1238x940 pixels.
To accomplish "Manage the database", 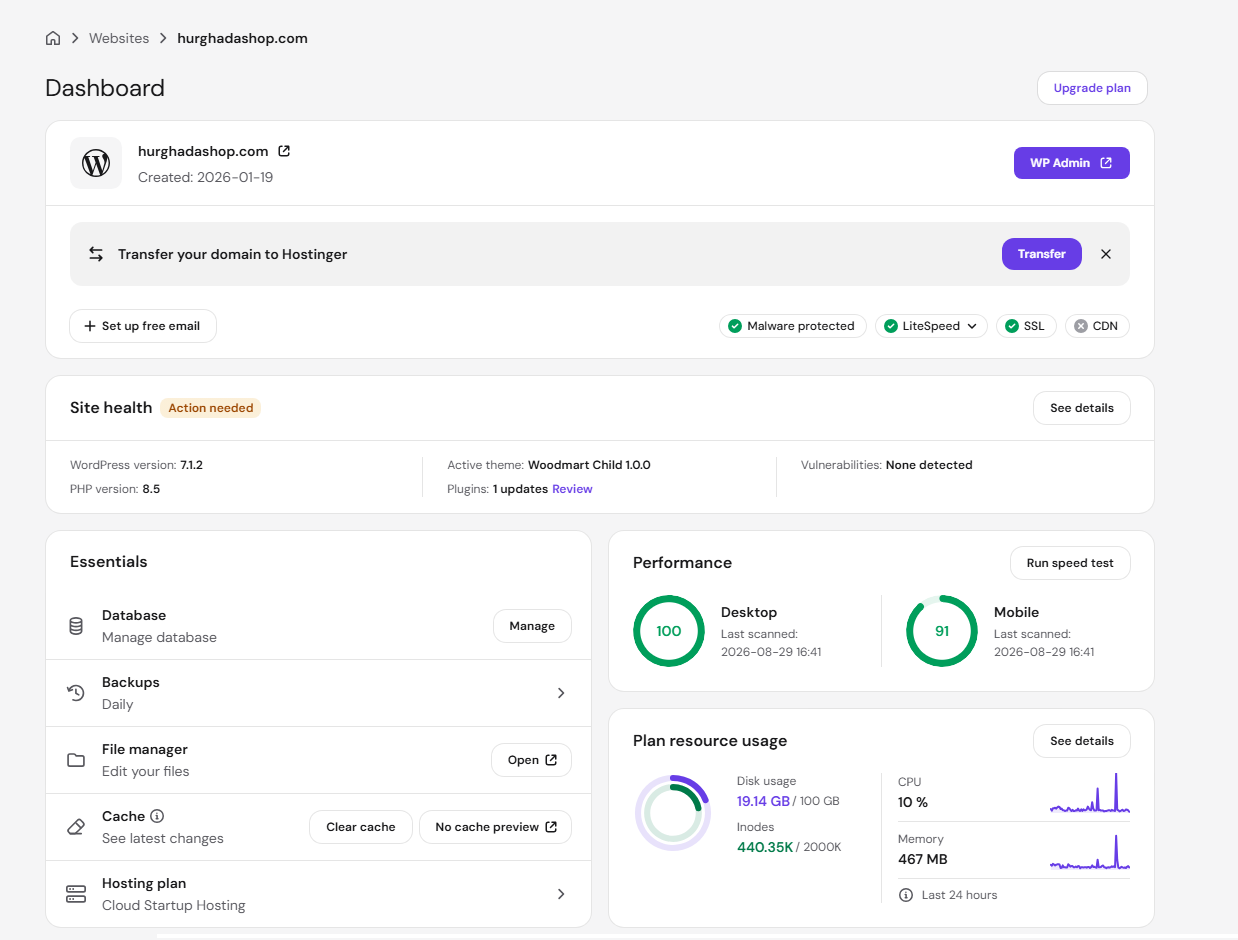I will 532,626.
